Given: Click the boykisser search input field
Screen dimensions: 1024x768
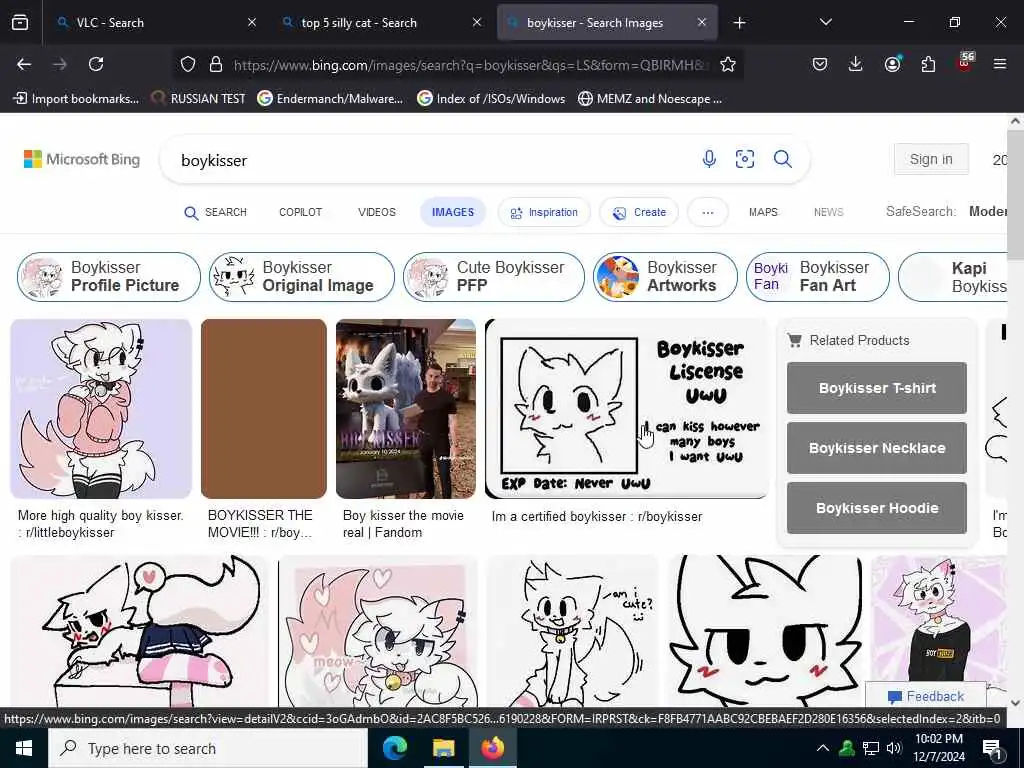Looking at the screenshot, I should [431, 160].
